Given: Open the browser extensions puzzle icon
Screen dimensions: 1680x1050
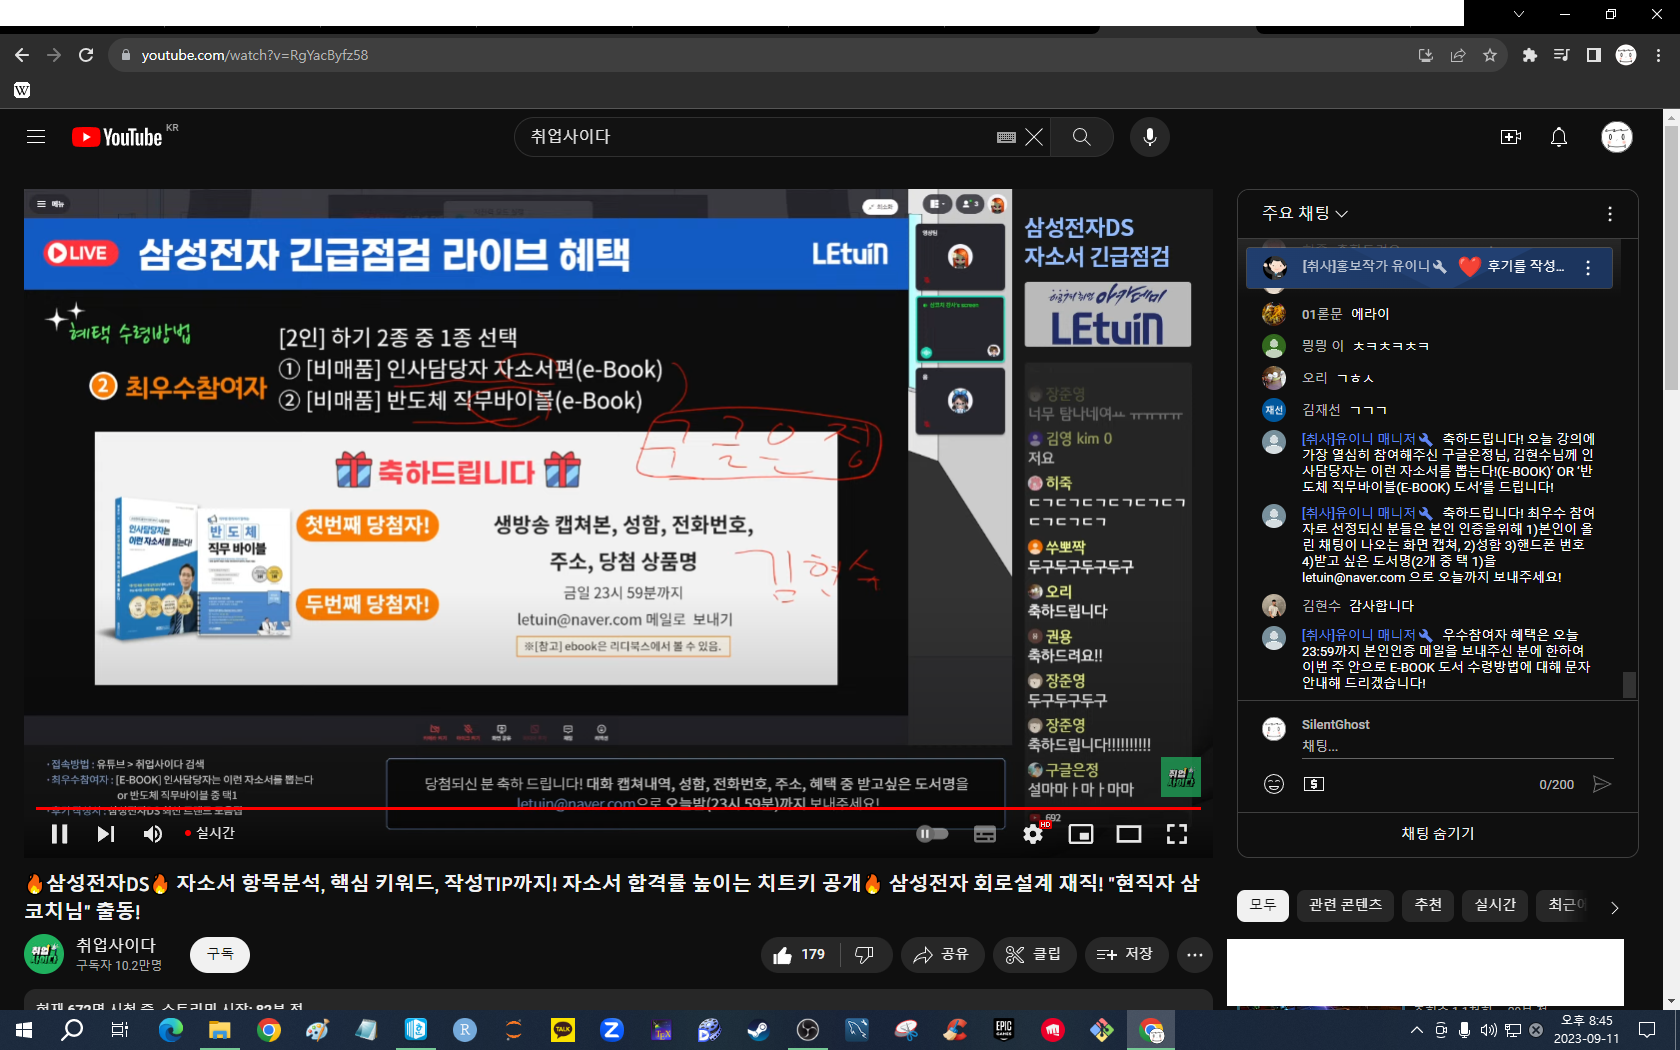Looking at the screenshot, I should click(1529, 55).
